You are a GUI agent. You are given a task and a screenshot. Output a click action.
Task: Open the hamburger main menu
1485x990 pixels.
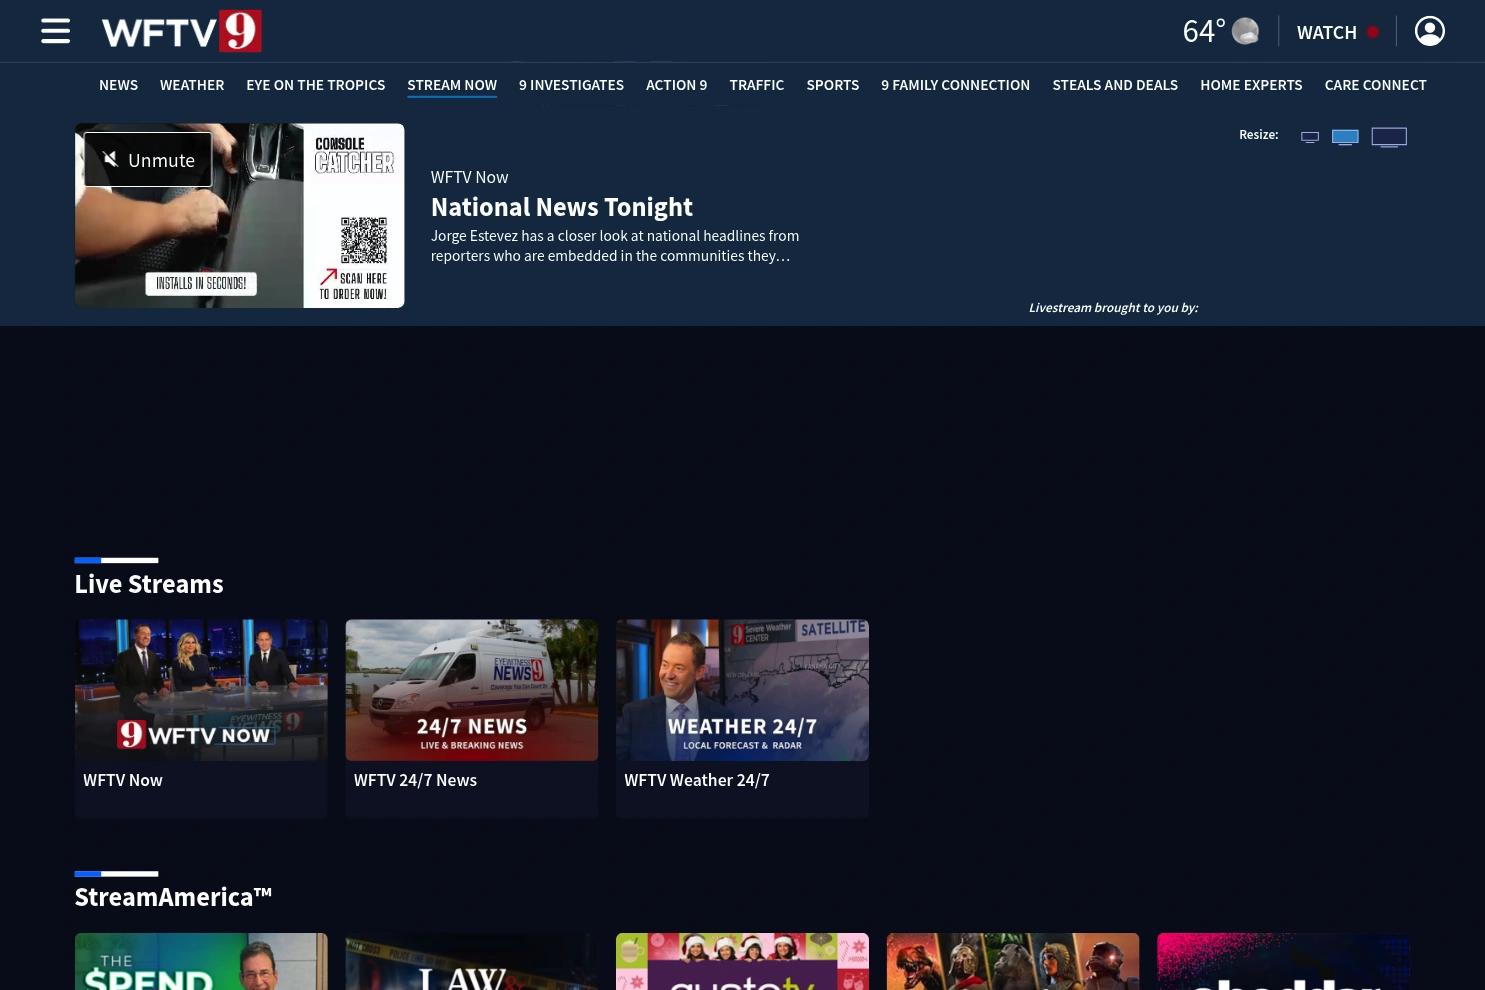coord(55,31)
